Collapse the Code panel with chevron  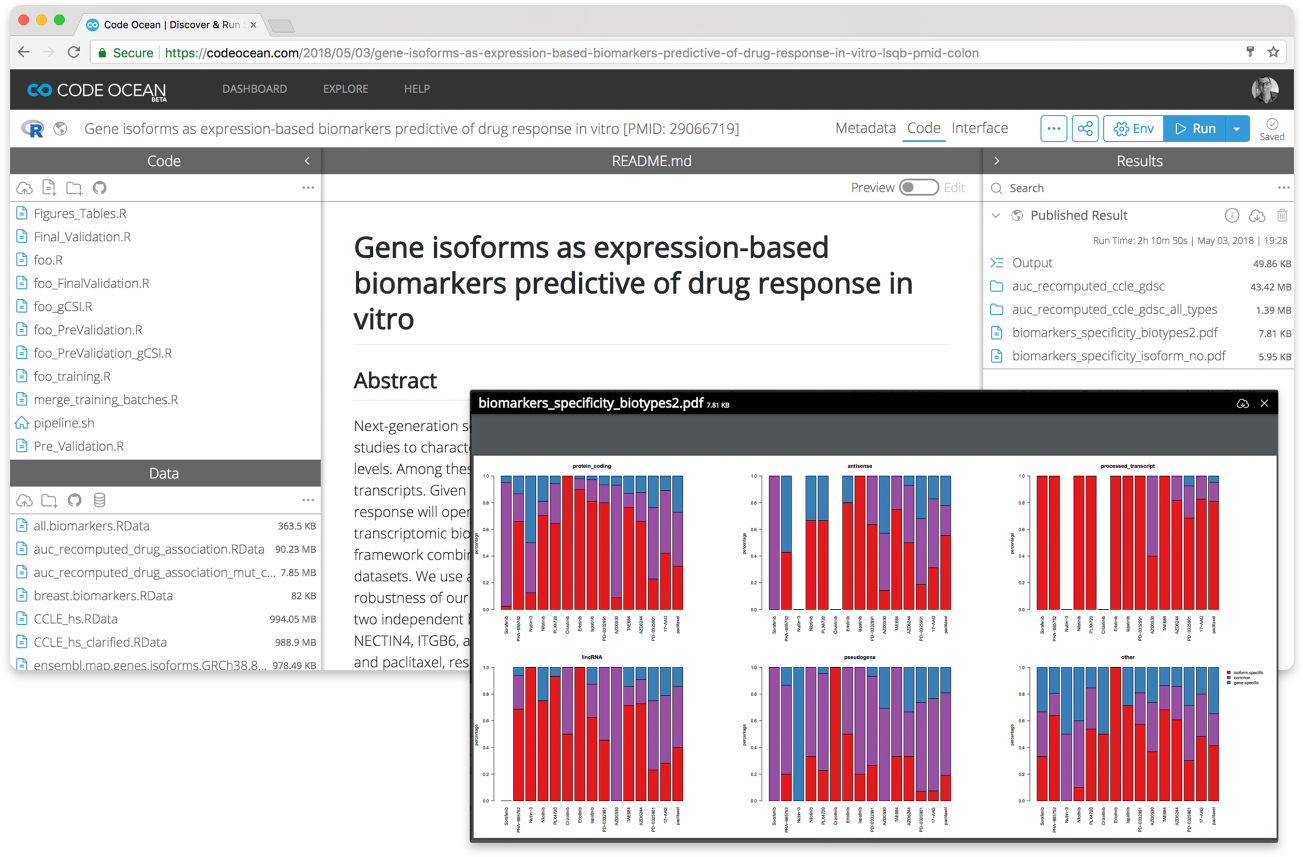(307, 161)
